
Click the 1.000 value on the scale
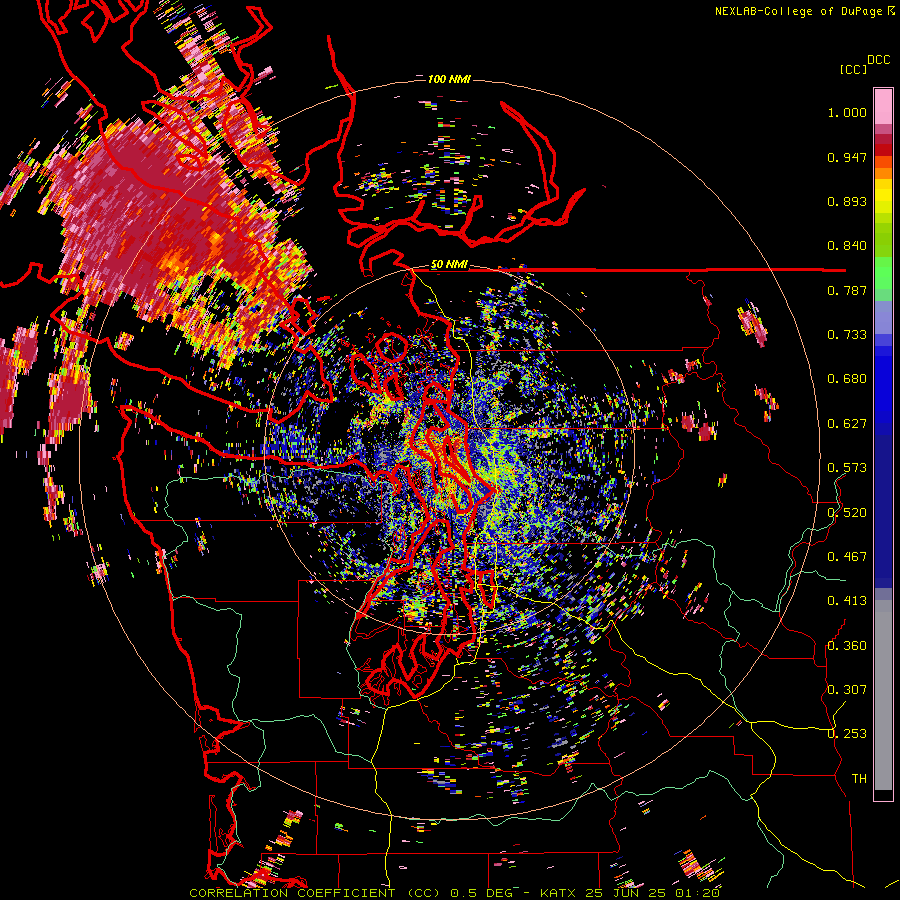coord(847,112)
